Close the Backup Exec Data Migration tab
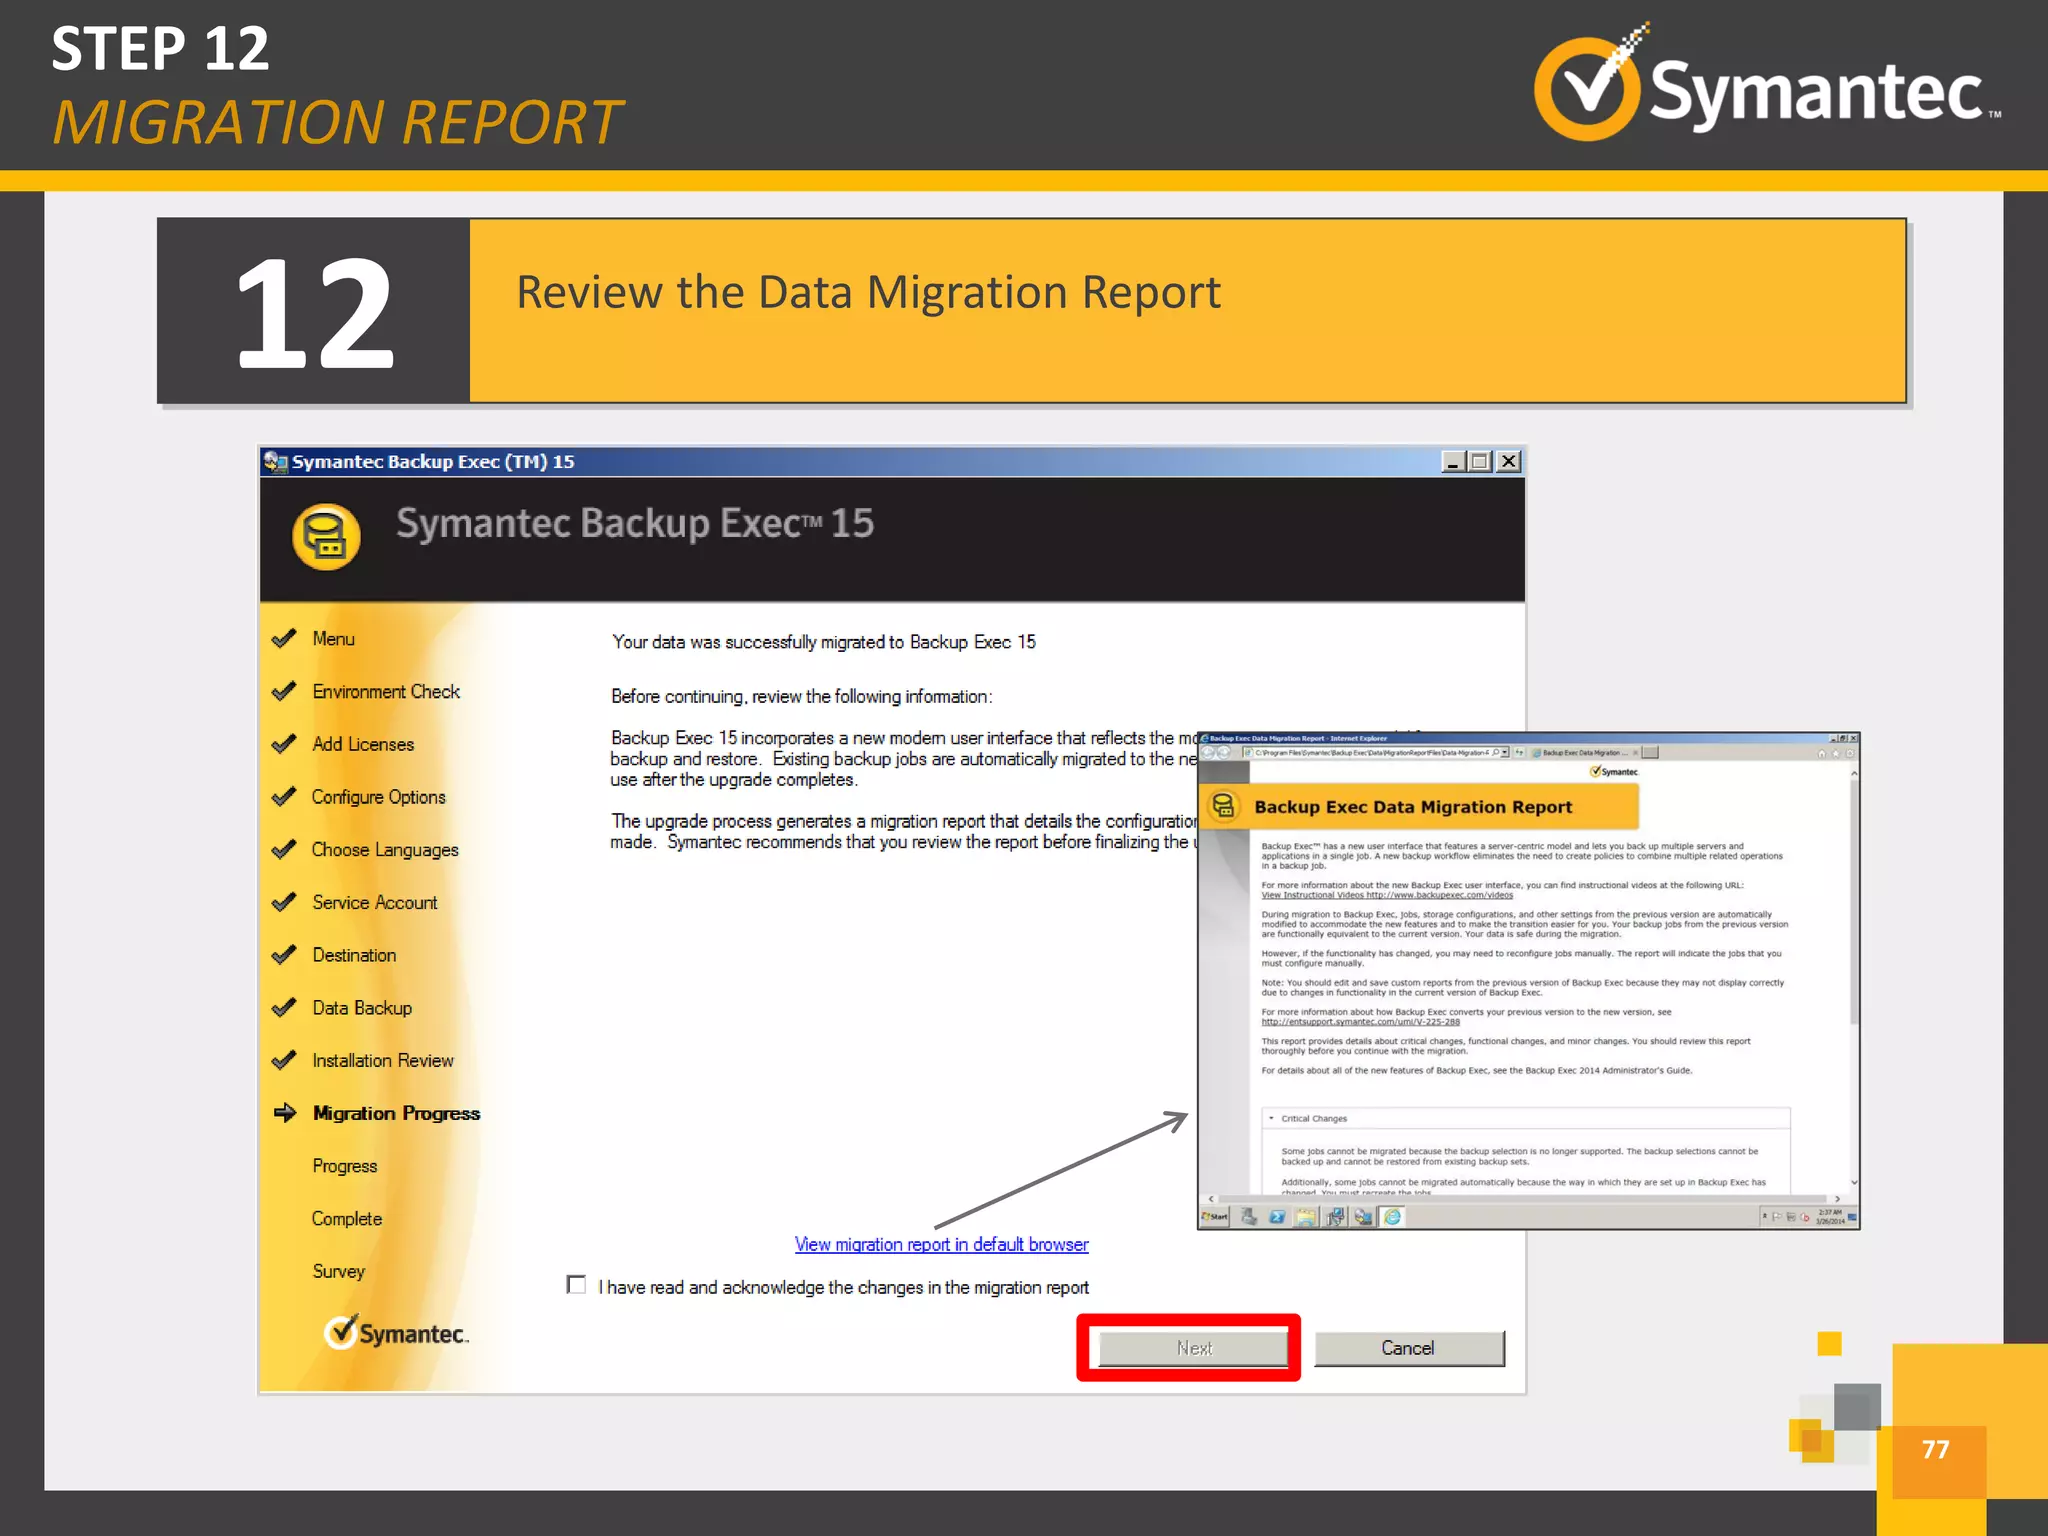Viewport: 2048px width, 1536px height. coord(1635,753)
